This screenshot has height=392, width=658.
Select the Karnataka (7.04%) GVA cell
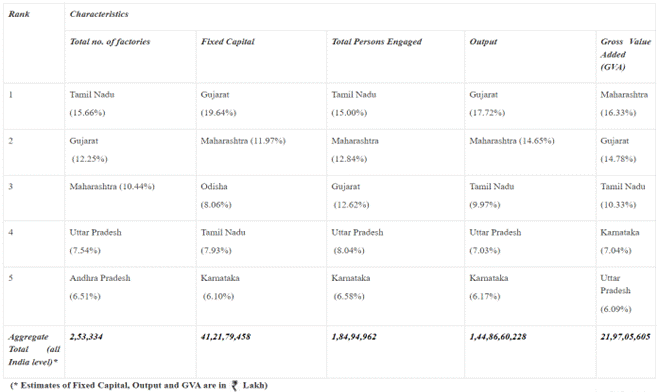[625, 244]
